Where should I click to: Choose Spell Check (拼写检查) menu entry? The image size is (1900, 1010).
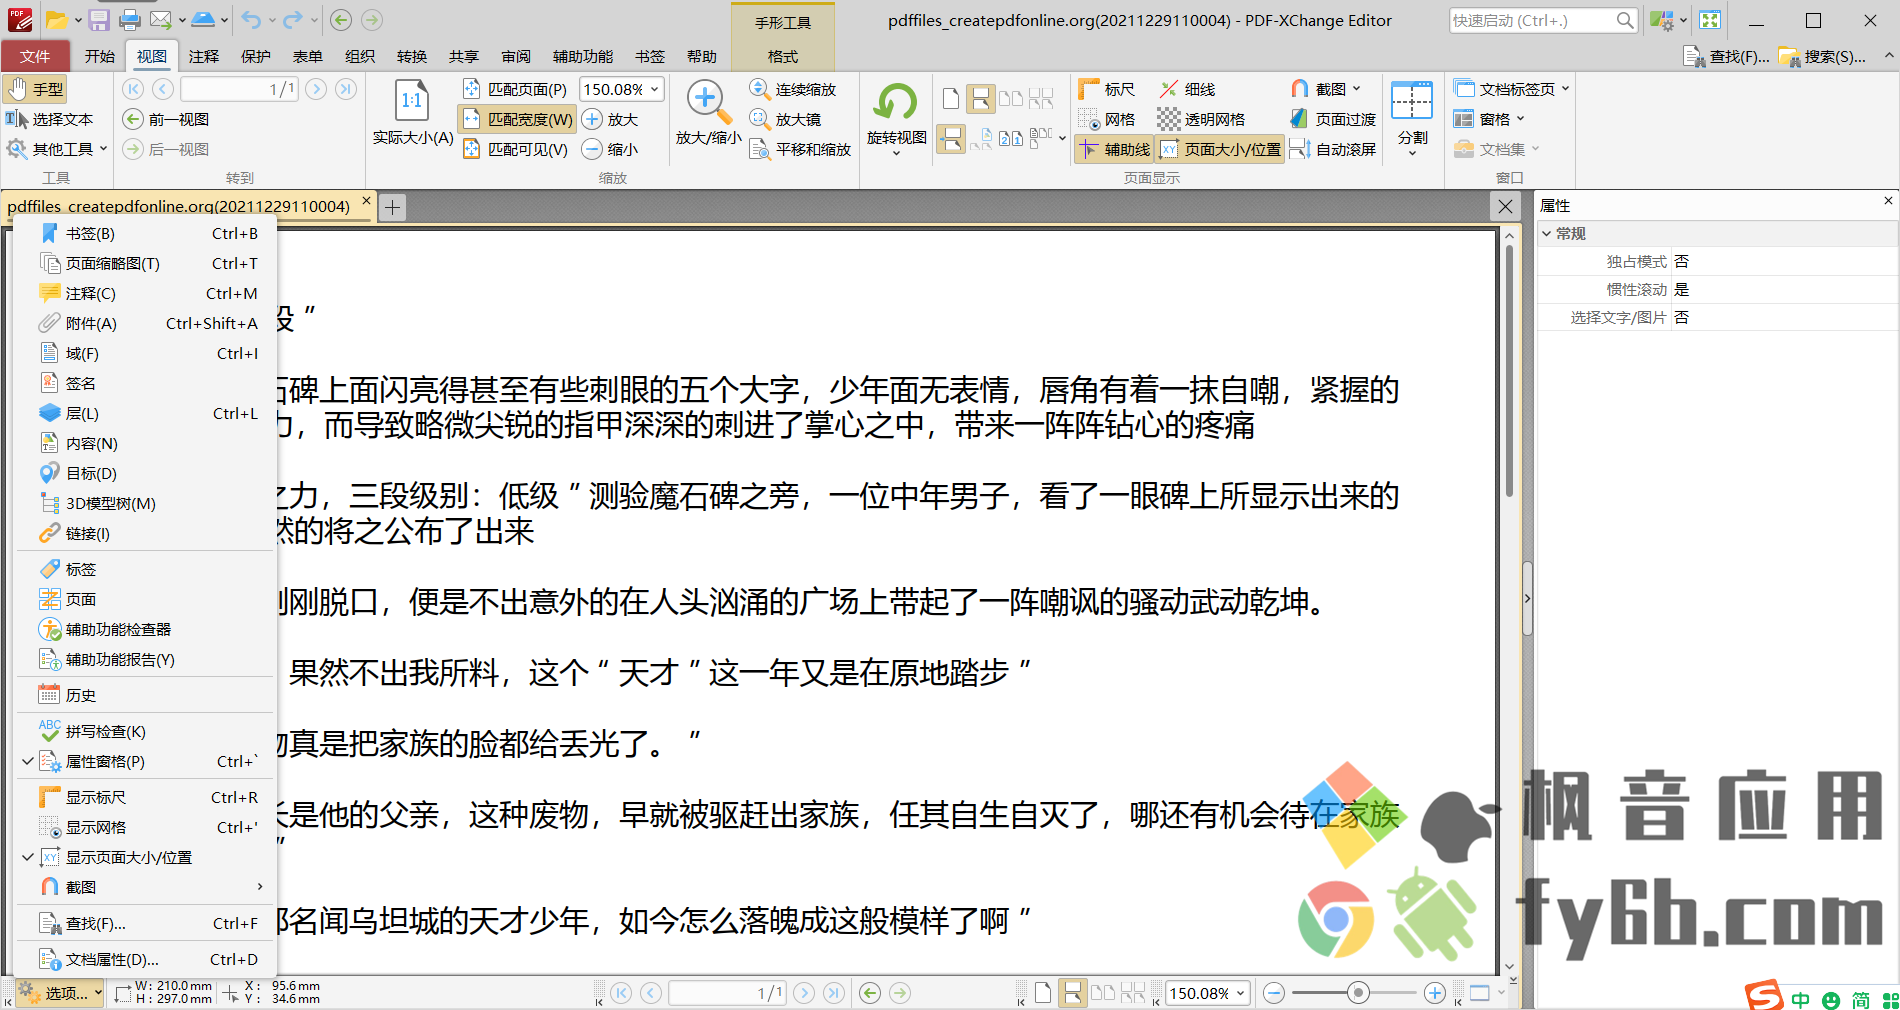coord(148,731)
